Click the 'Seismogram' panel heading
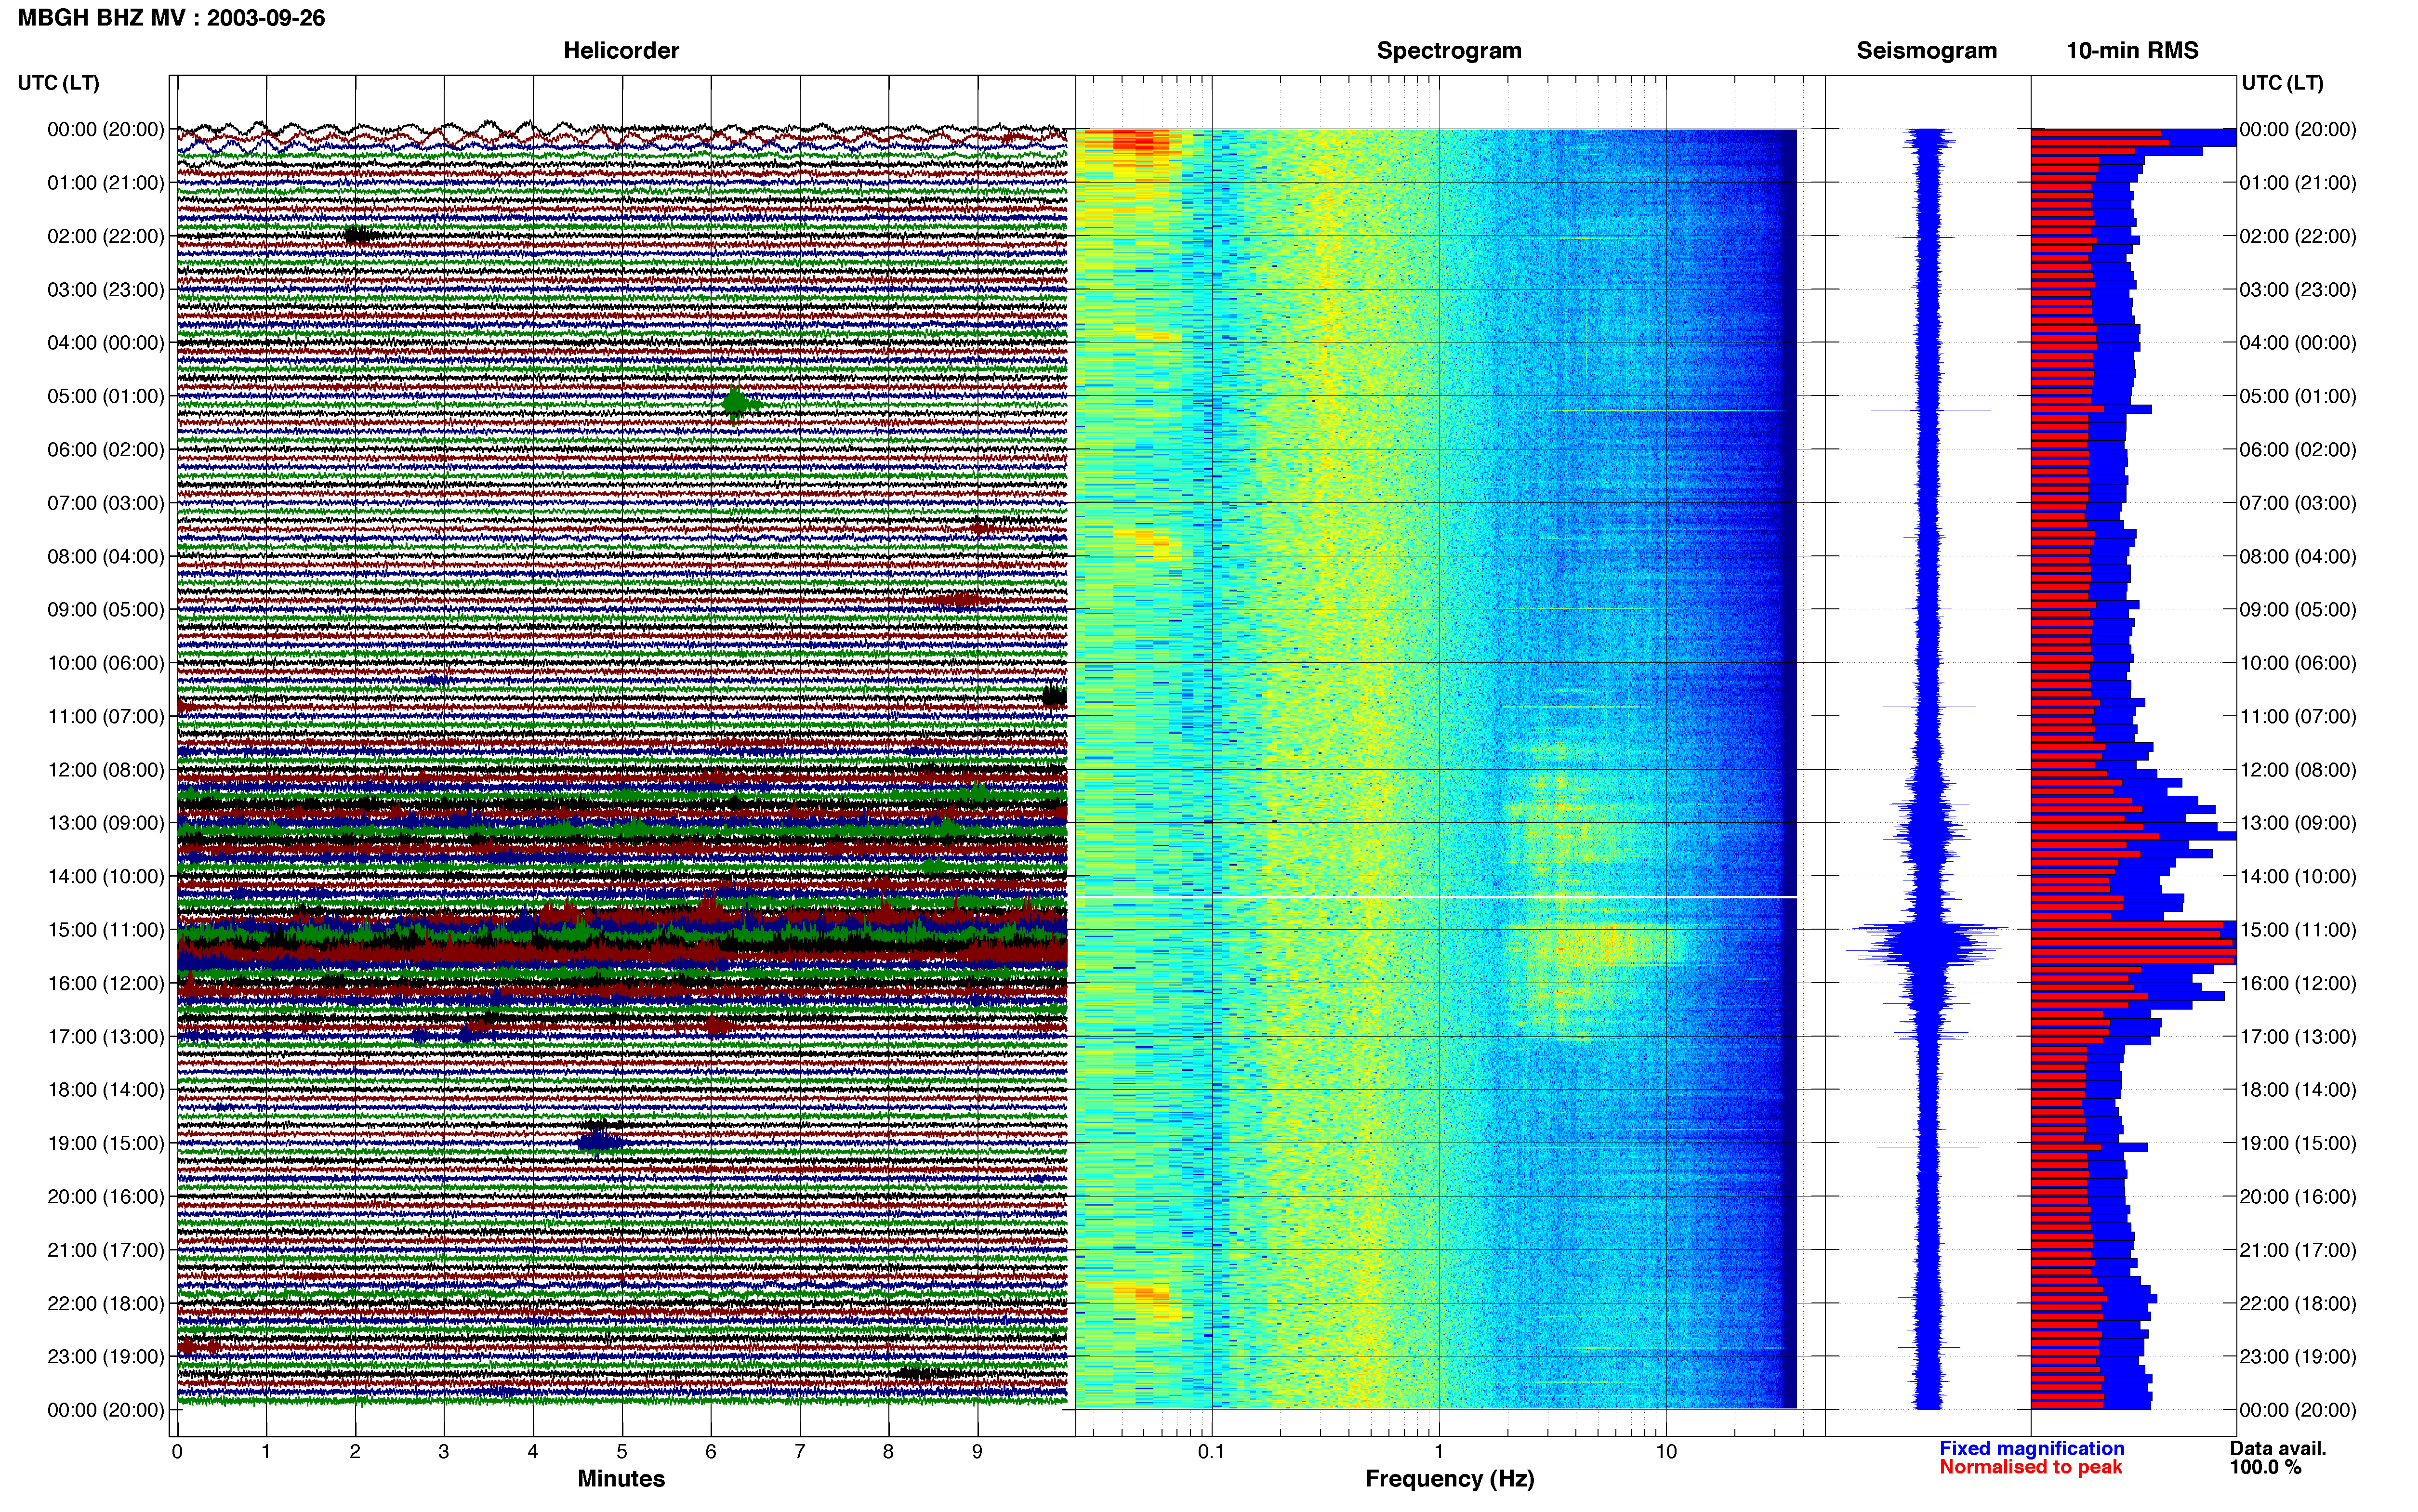The image size is (2418, 1512). (x=1926, y=51)
